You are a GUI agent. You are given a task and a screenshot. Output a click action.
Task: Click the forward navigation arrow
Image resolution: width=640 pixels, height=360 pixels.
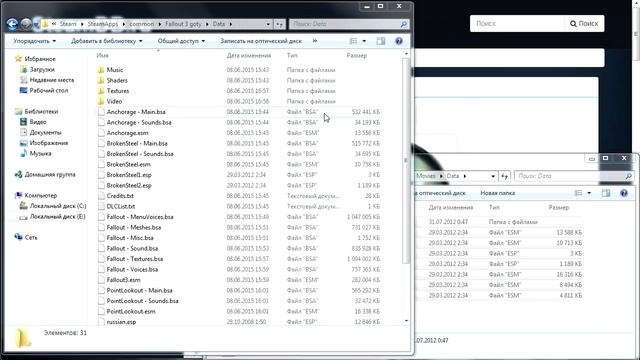[27, 24]
